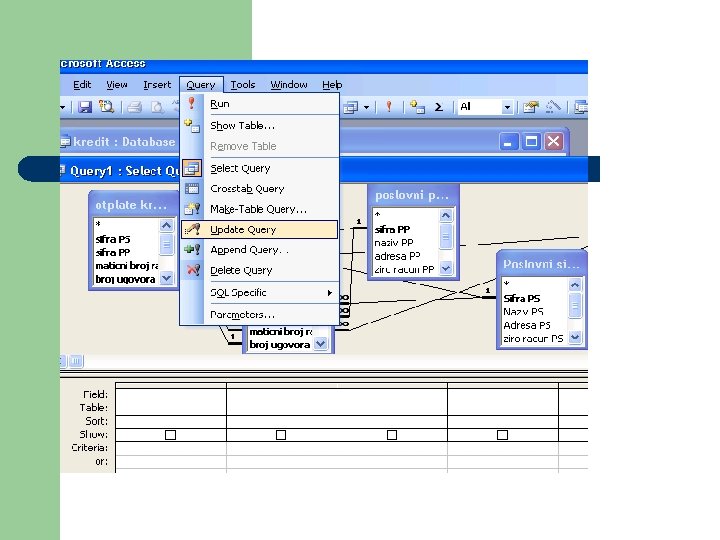Open the Edit menu

coord(82,85)
